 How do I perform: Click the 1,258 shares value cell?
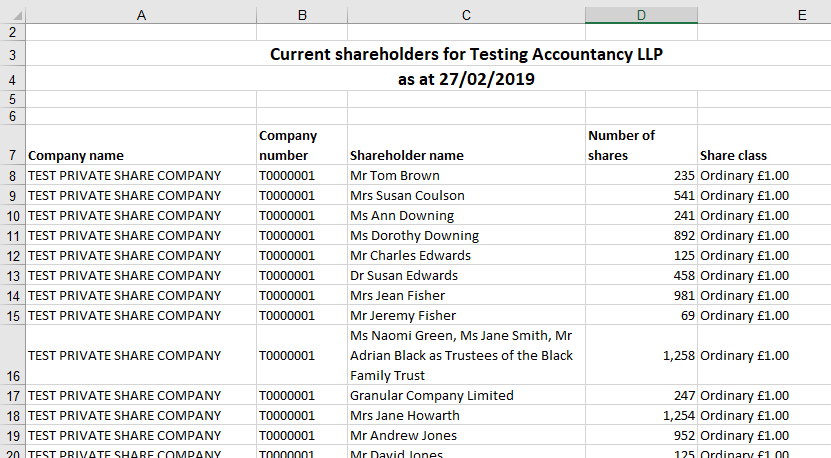[641, 355]
